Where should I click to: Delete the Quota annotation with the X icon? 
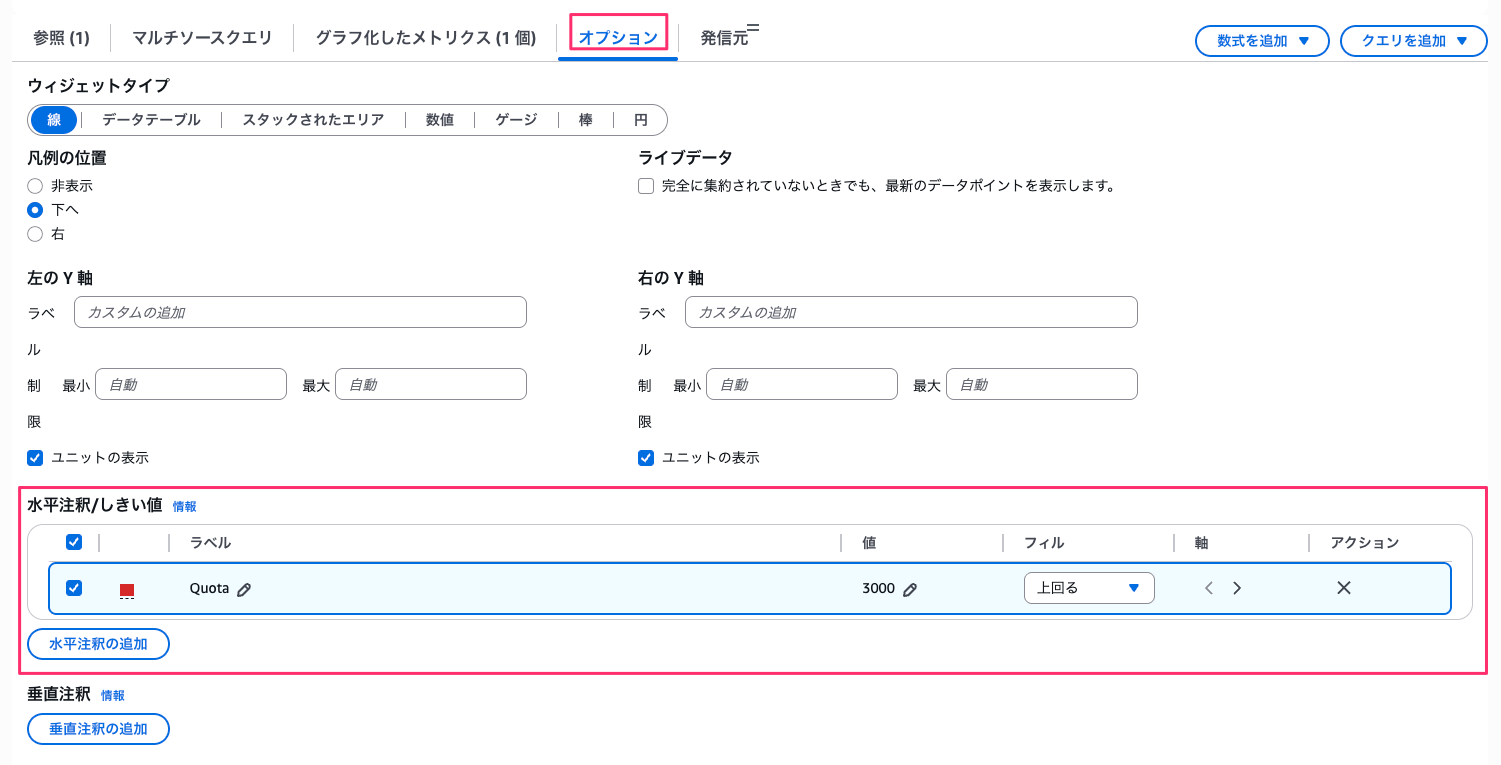pos(1344,588)
